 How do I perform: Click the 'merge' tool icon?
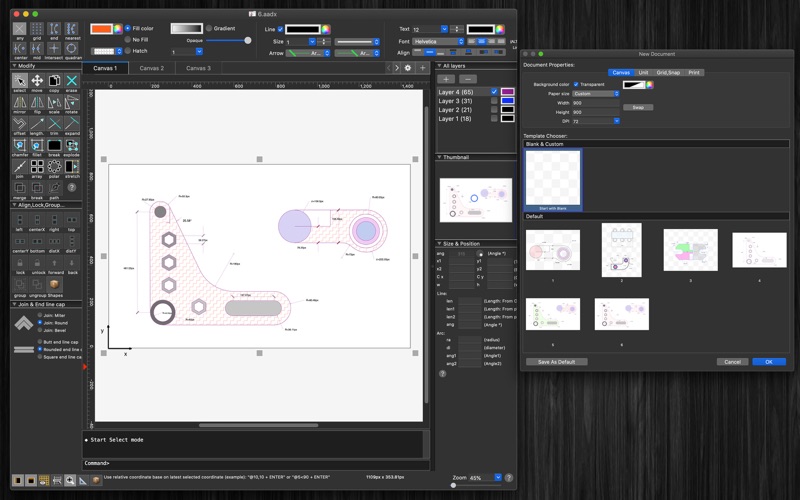[x=19, y=188]
